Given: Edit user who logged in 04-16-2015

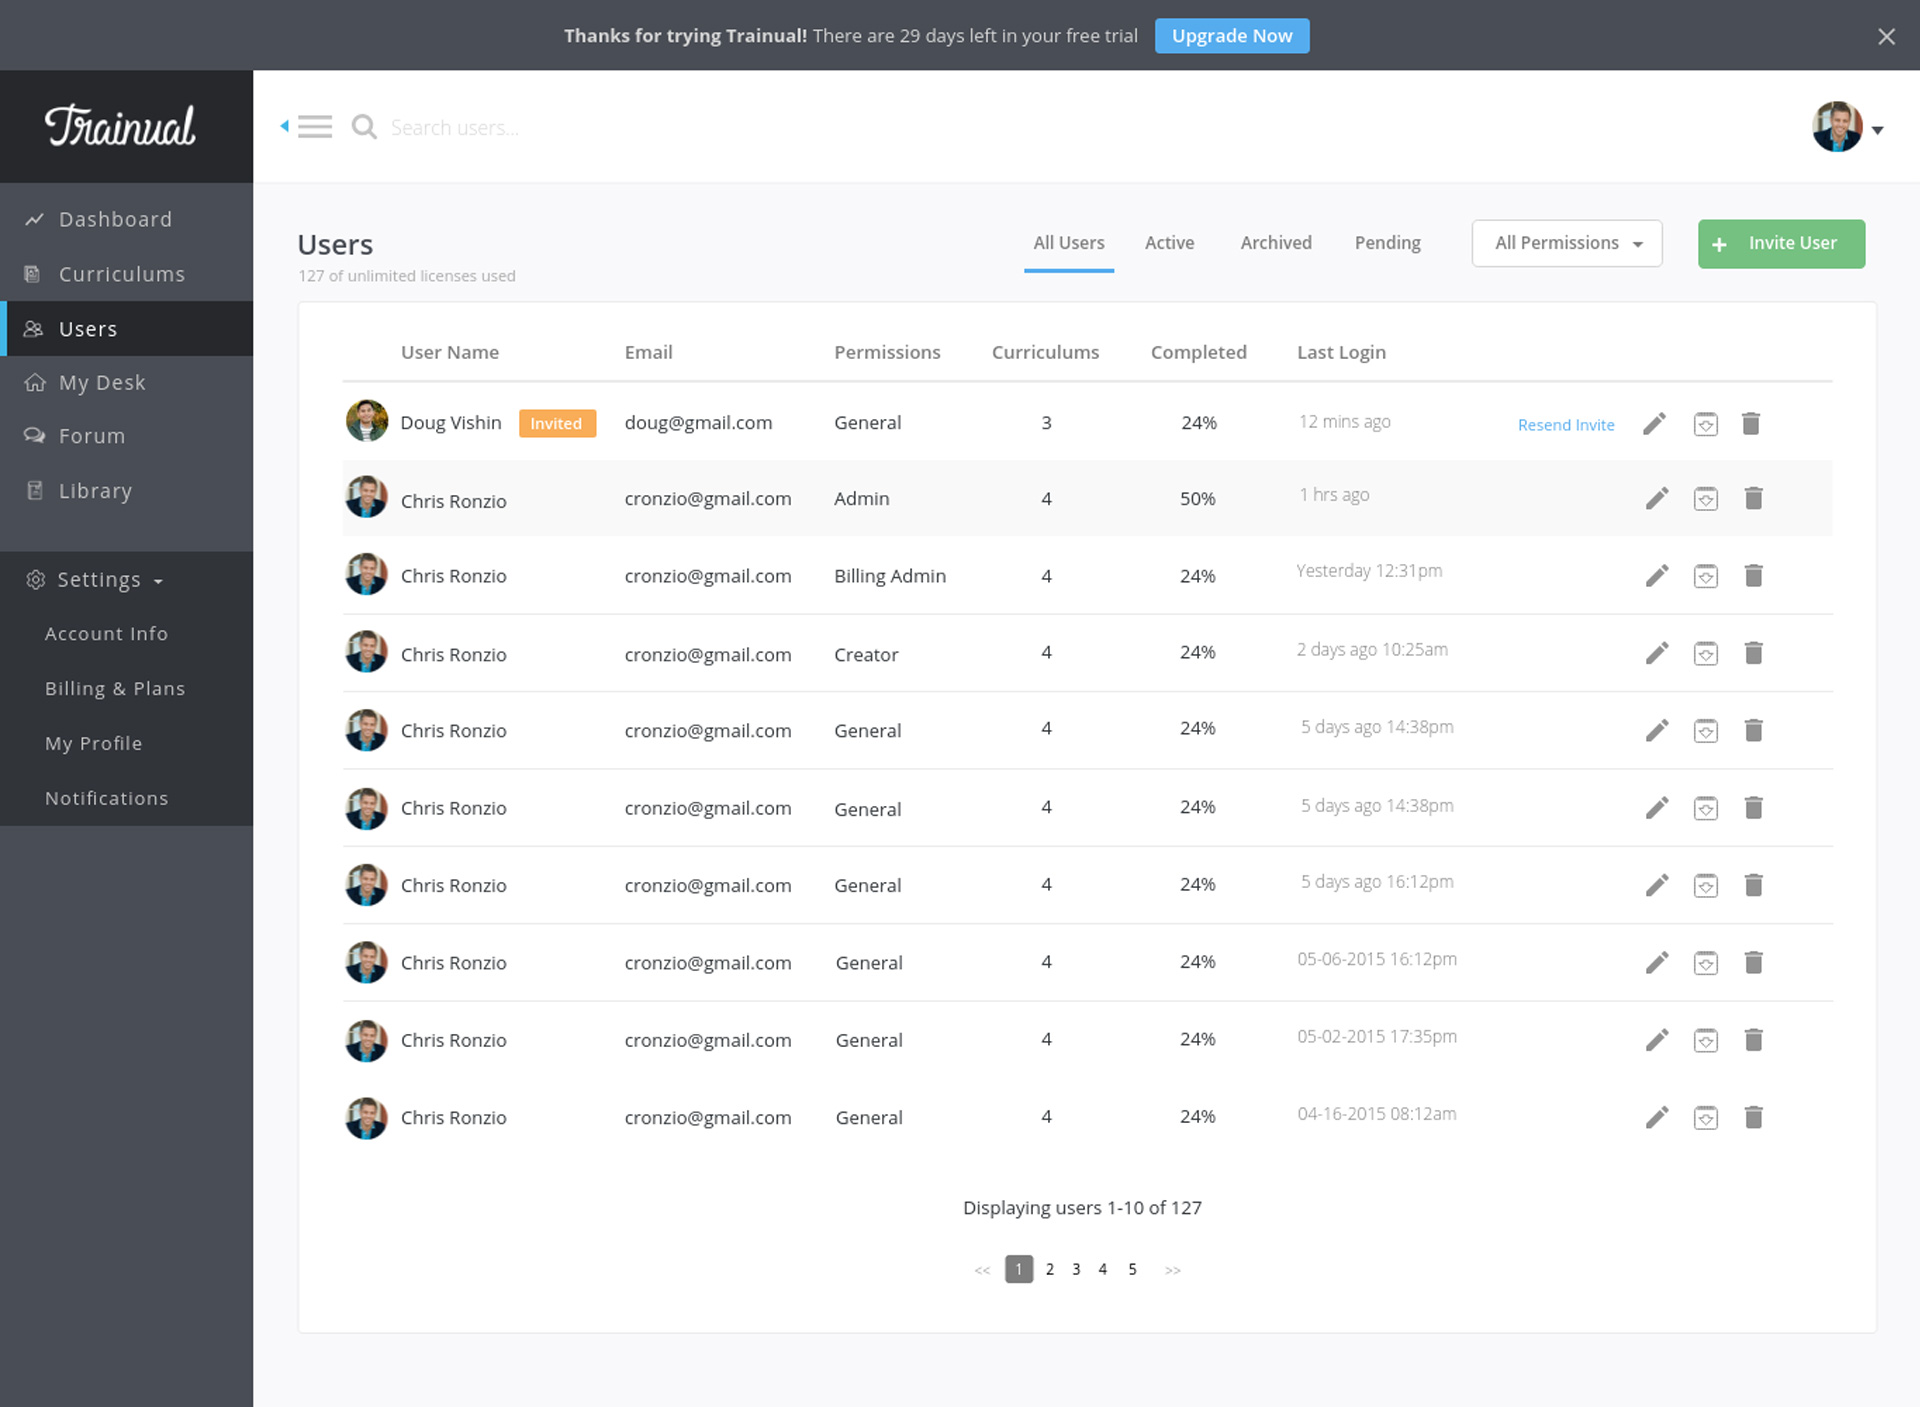Looking at the screenshot, I should tap(1657, 1117).
